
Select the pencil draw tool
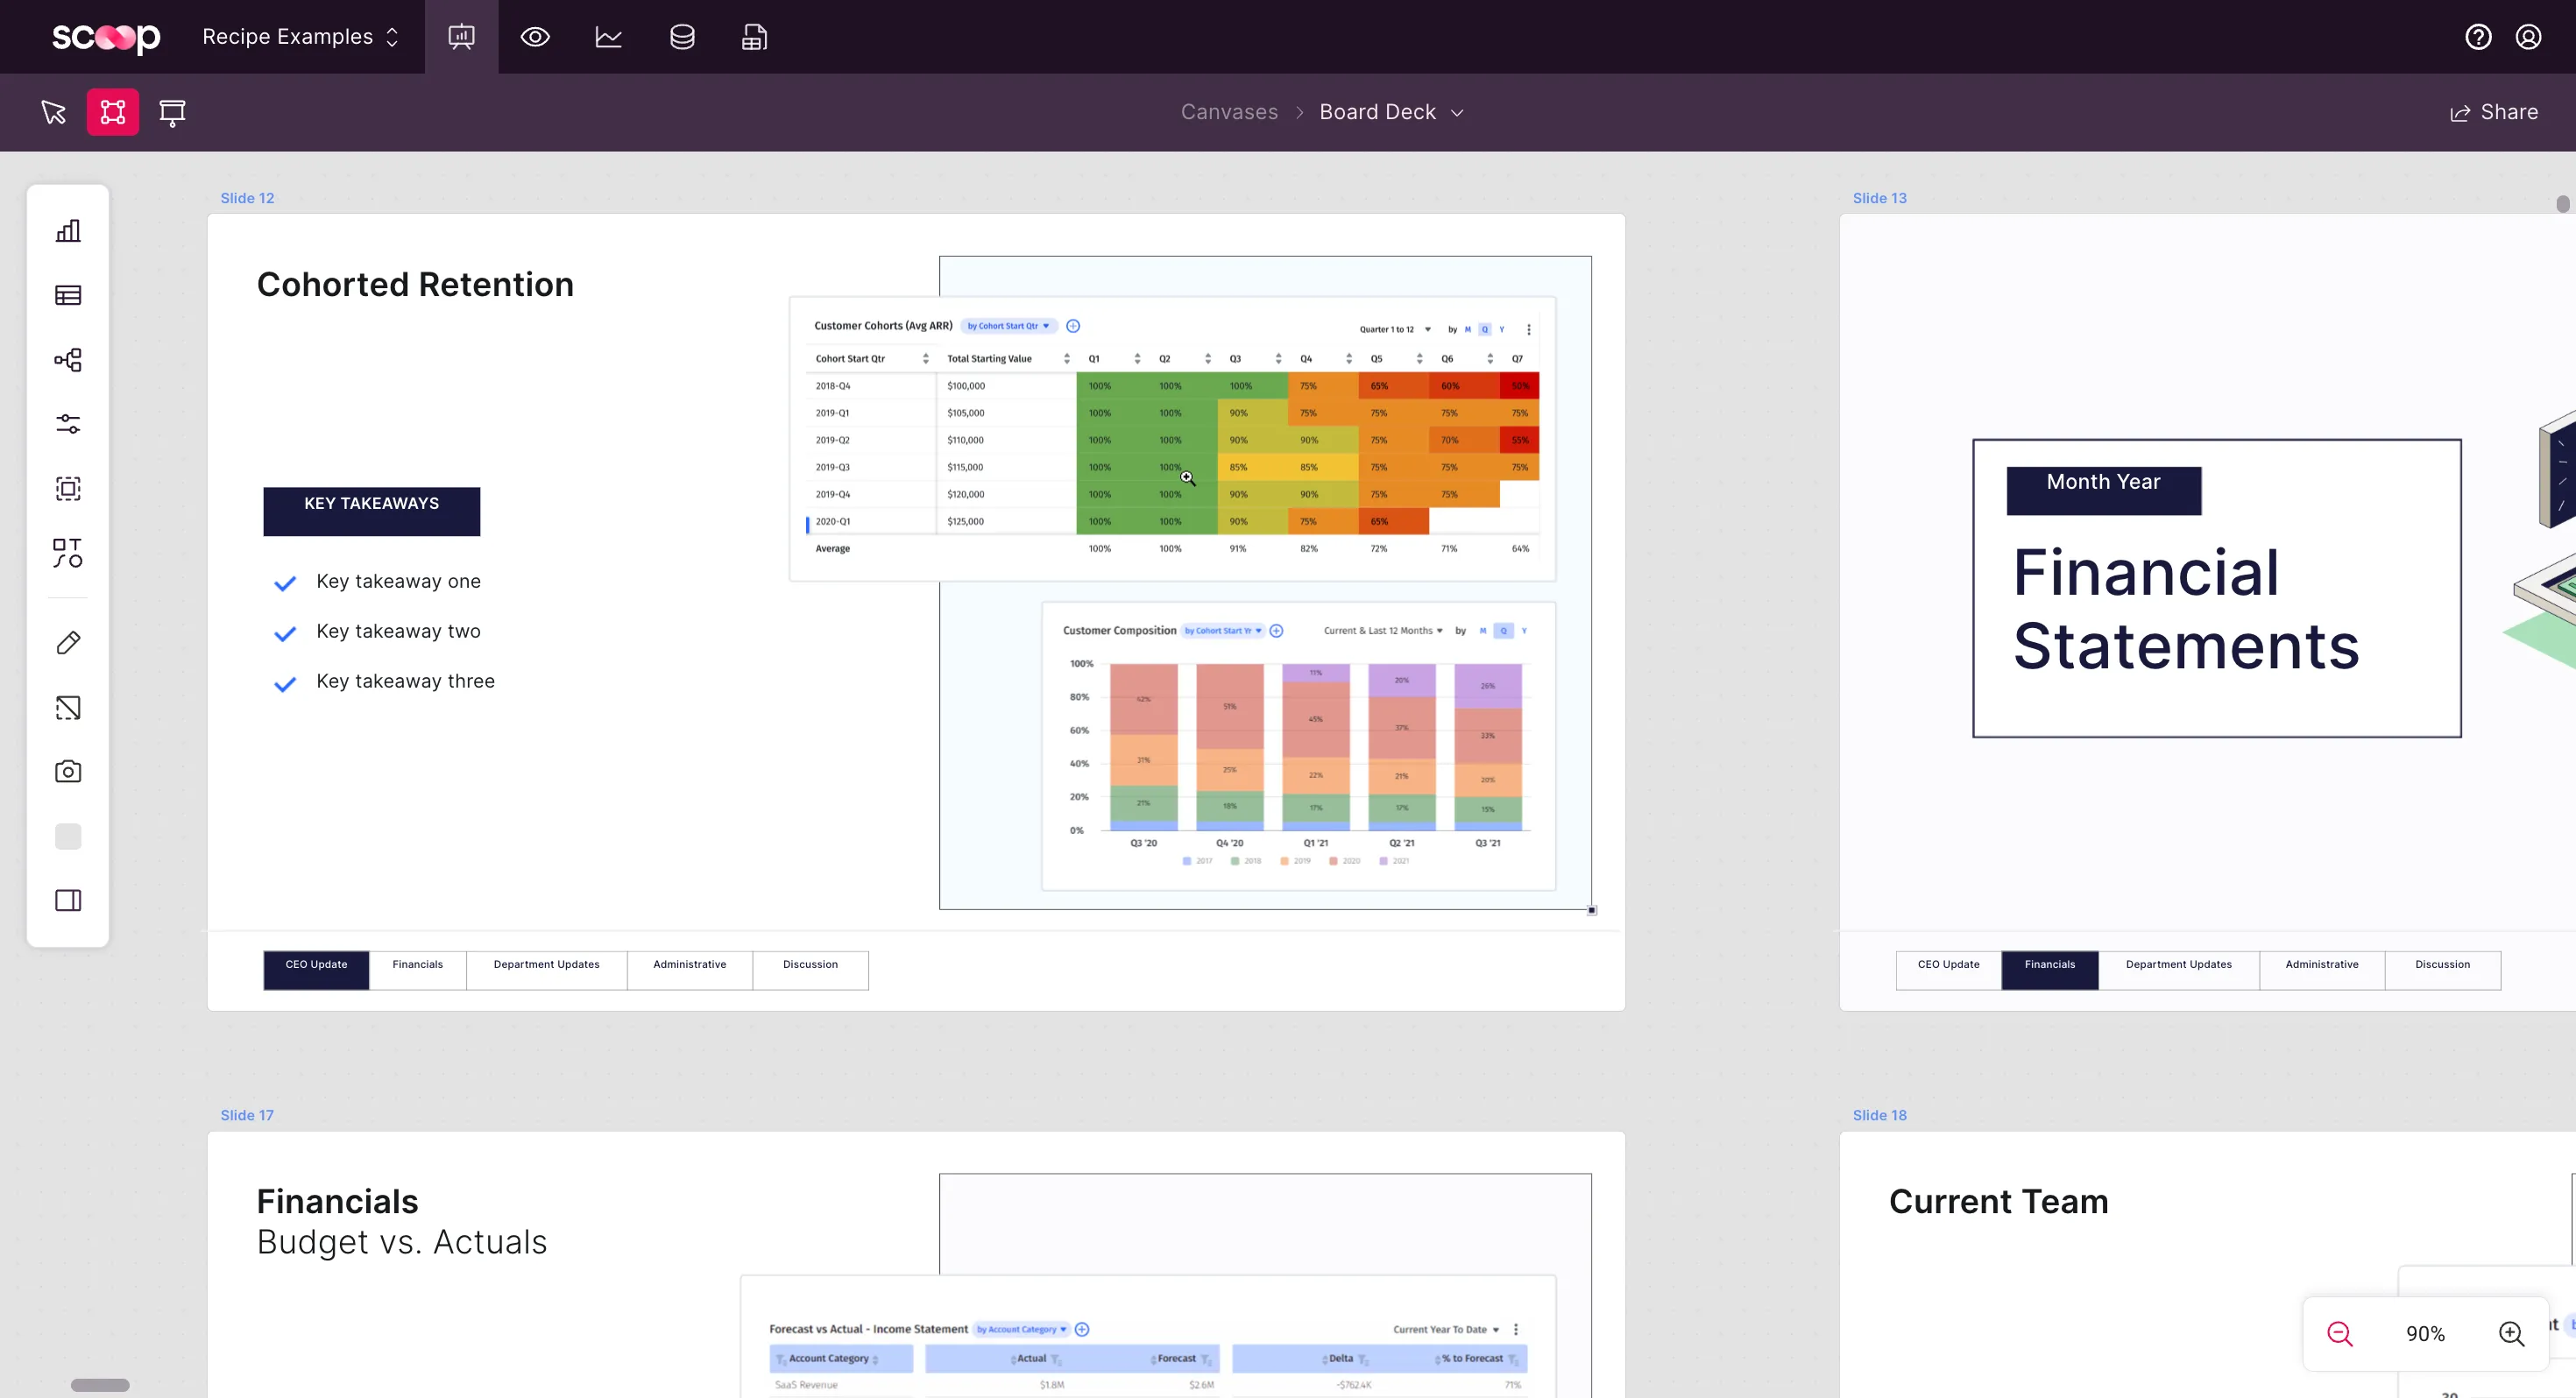point(68,643)
